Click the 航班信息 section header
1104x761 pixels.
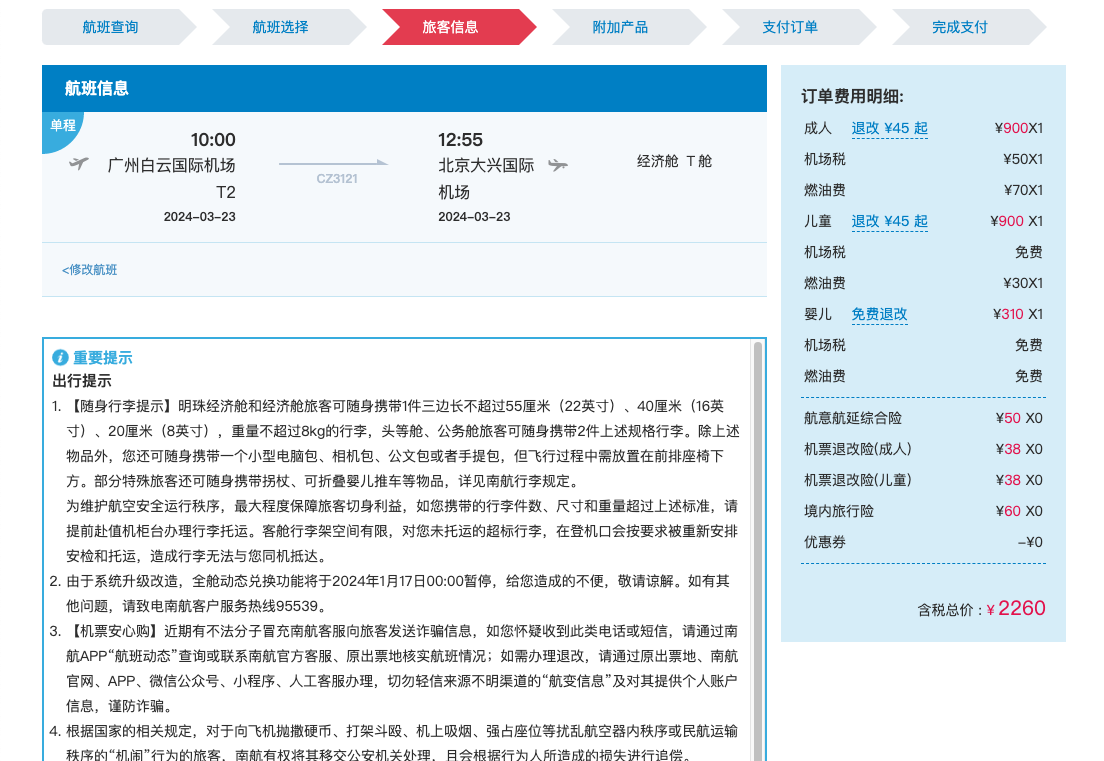[x=97, y=88]
